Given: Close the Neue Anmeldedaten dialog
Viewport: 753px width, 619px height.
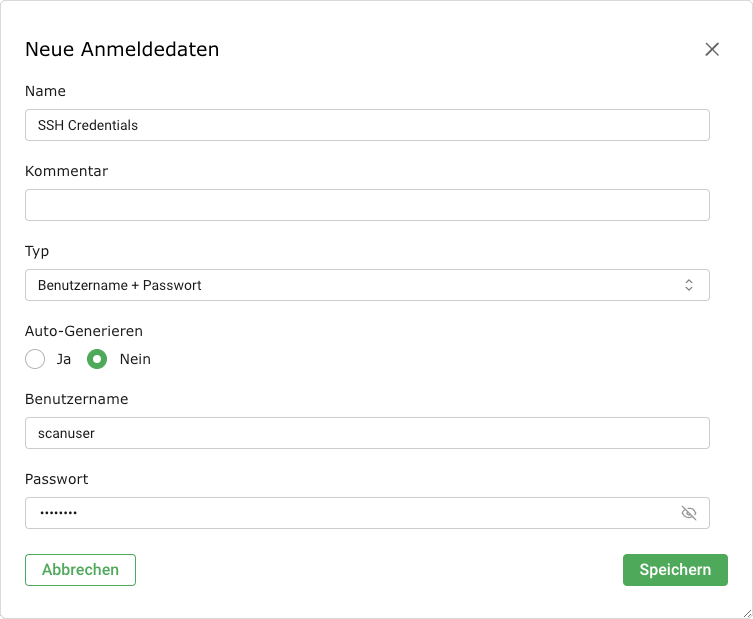Looking at the screenshot, I should point(712,49).
